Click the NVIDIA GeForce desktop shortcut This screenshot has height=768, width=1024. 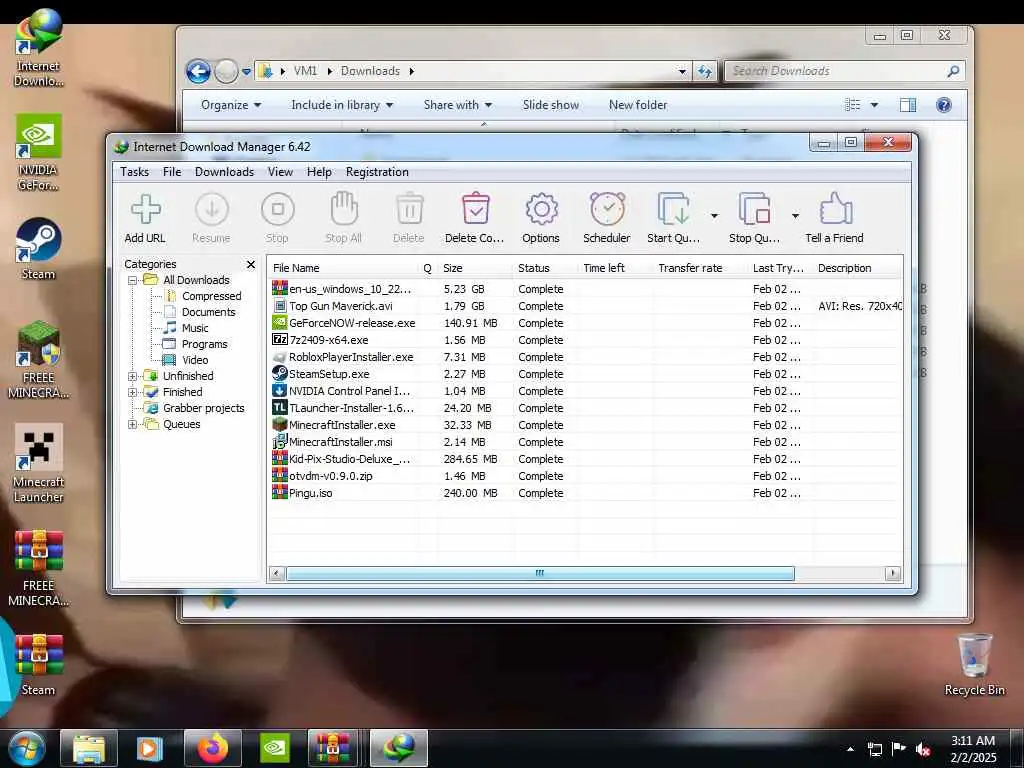pyautogui.click(x=39, y=152)
